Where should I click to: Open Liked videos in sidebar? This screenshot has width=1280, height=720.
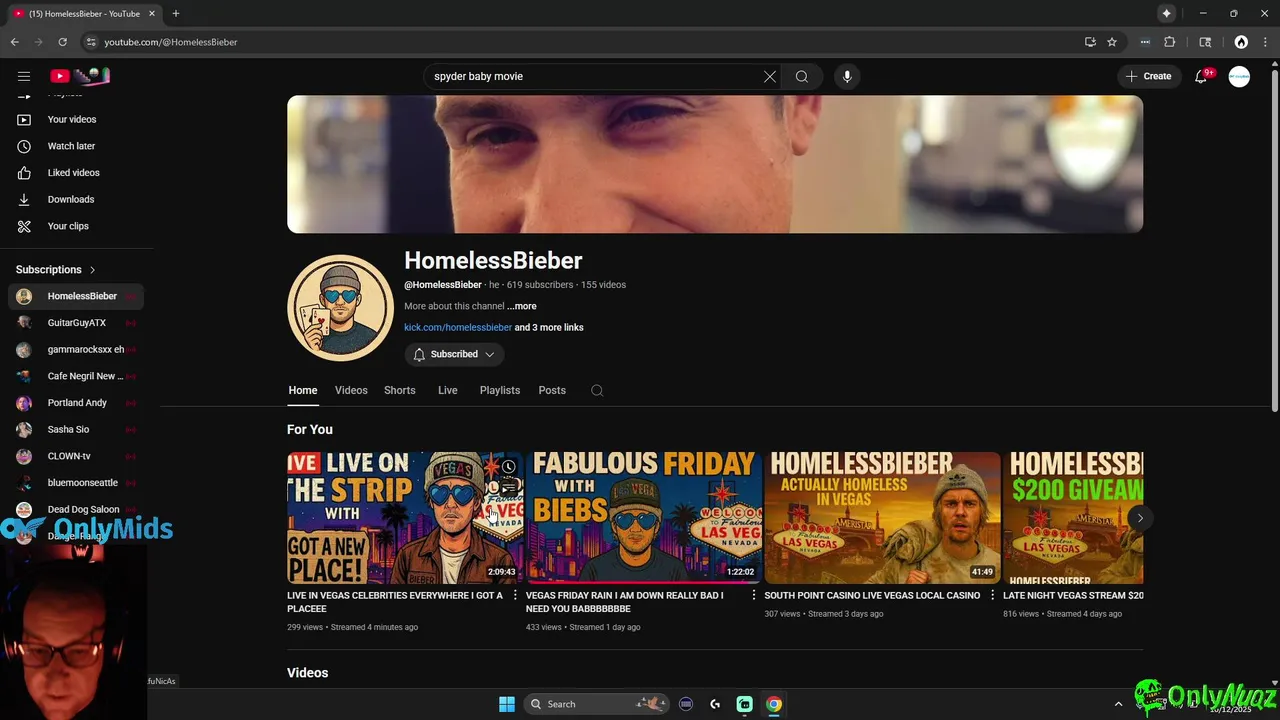coord(76,173)
